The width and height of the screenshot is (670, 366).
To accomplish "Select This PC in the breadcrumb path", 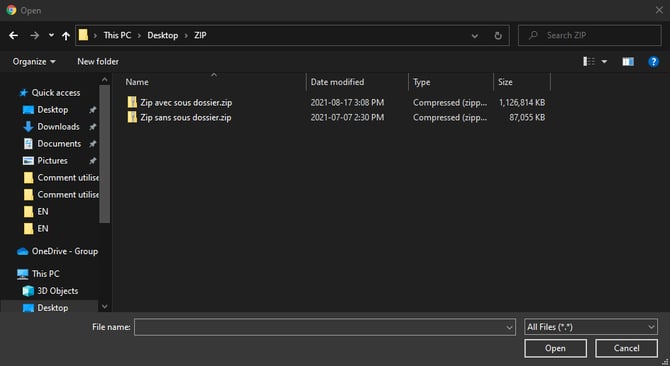I will [117, 35].
